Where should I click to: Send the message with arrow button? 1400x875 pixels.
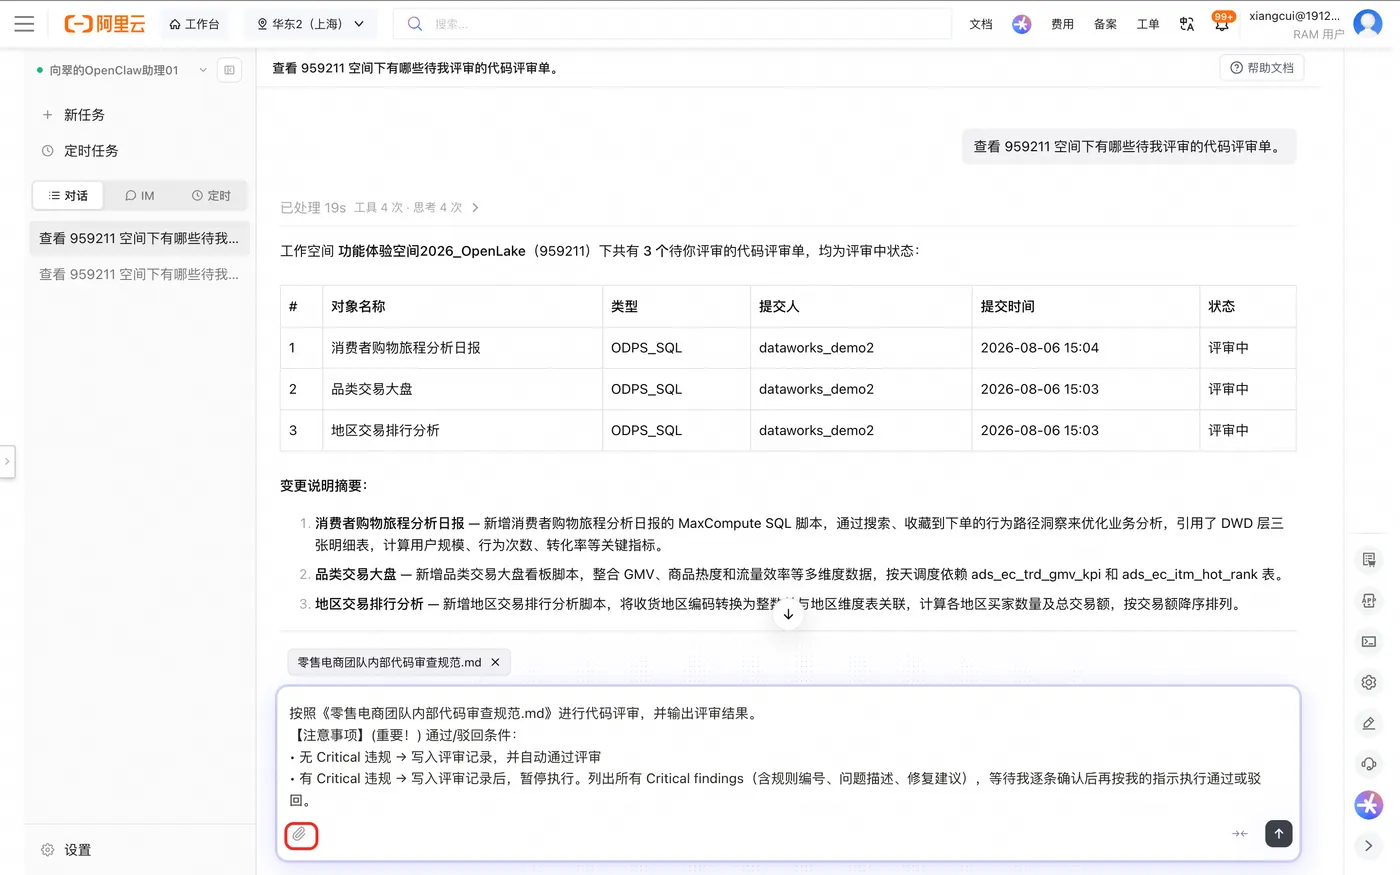tap(1278, 833)
